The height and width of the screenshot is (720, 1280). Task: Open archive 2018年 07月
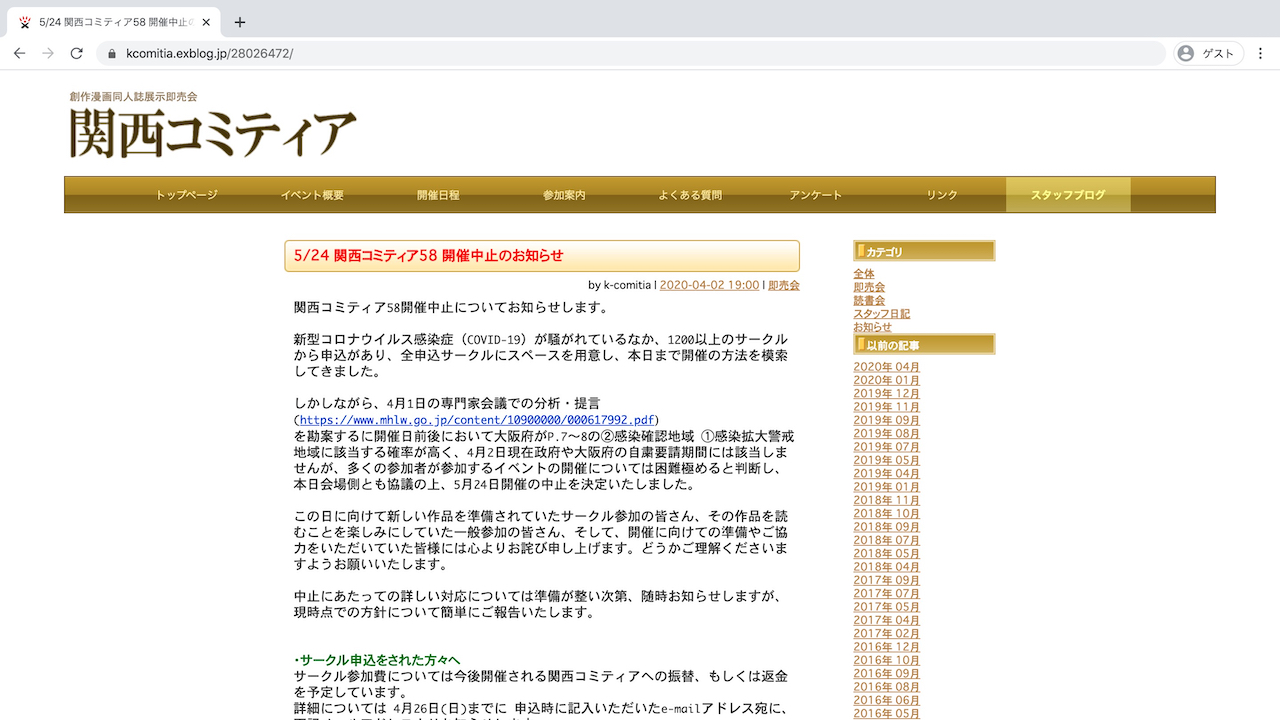887,540
